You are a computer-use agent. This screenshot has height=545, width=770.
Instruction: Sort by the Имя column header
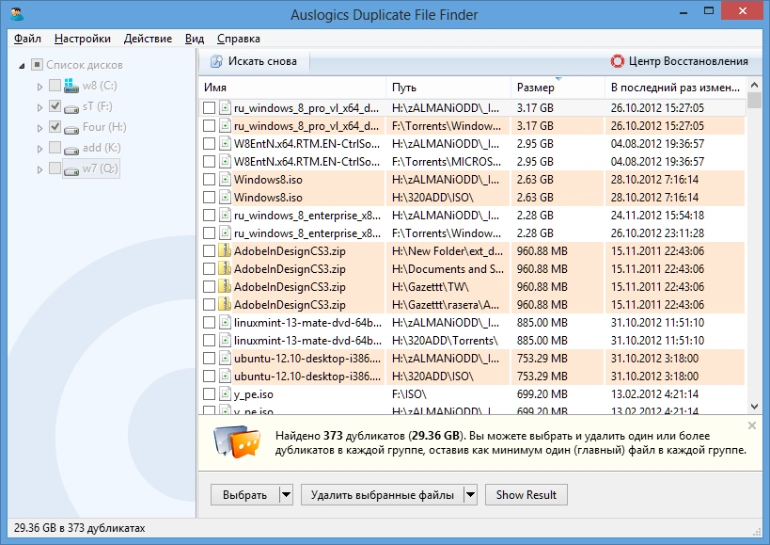coord(293,87)
